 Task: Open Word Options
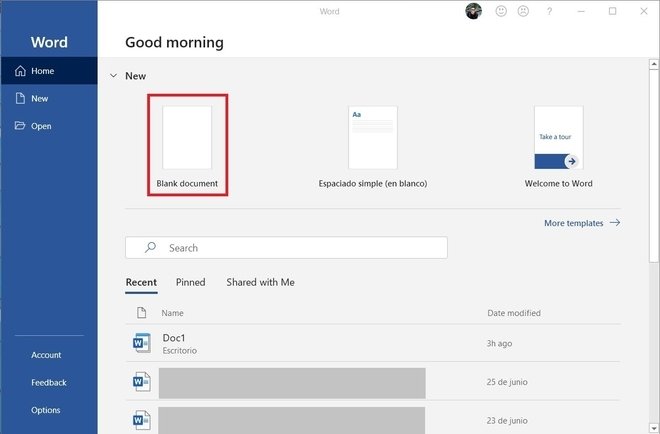coord(45,410)
